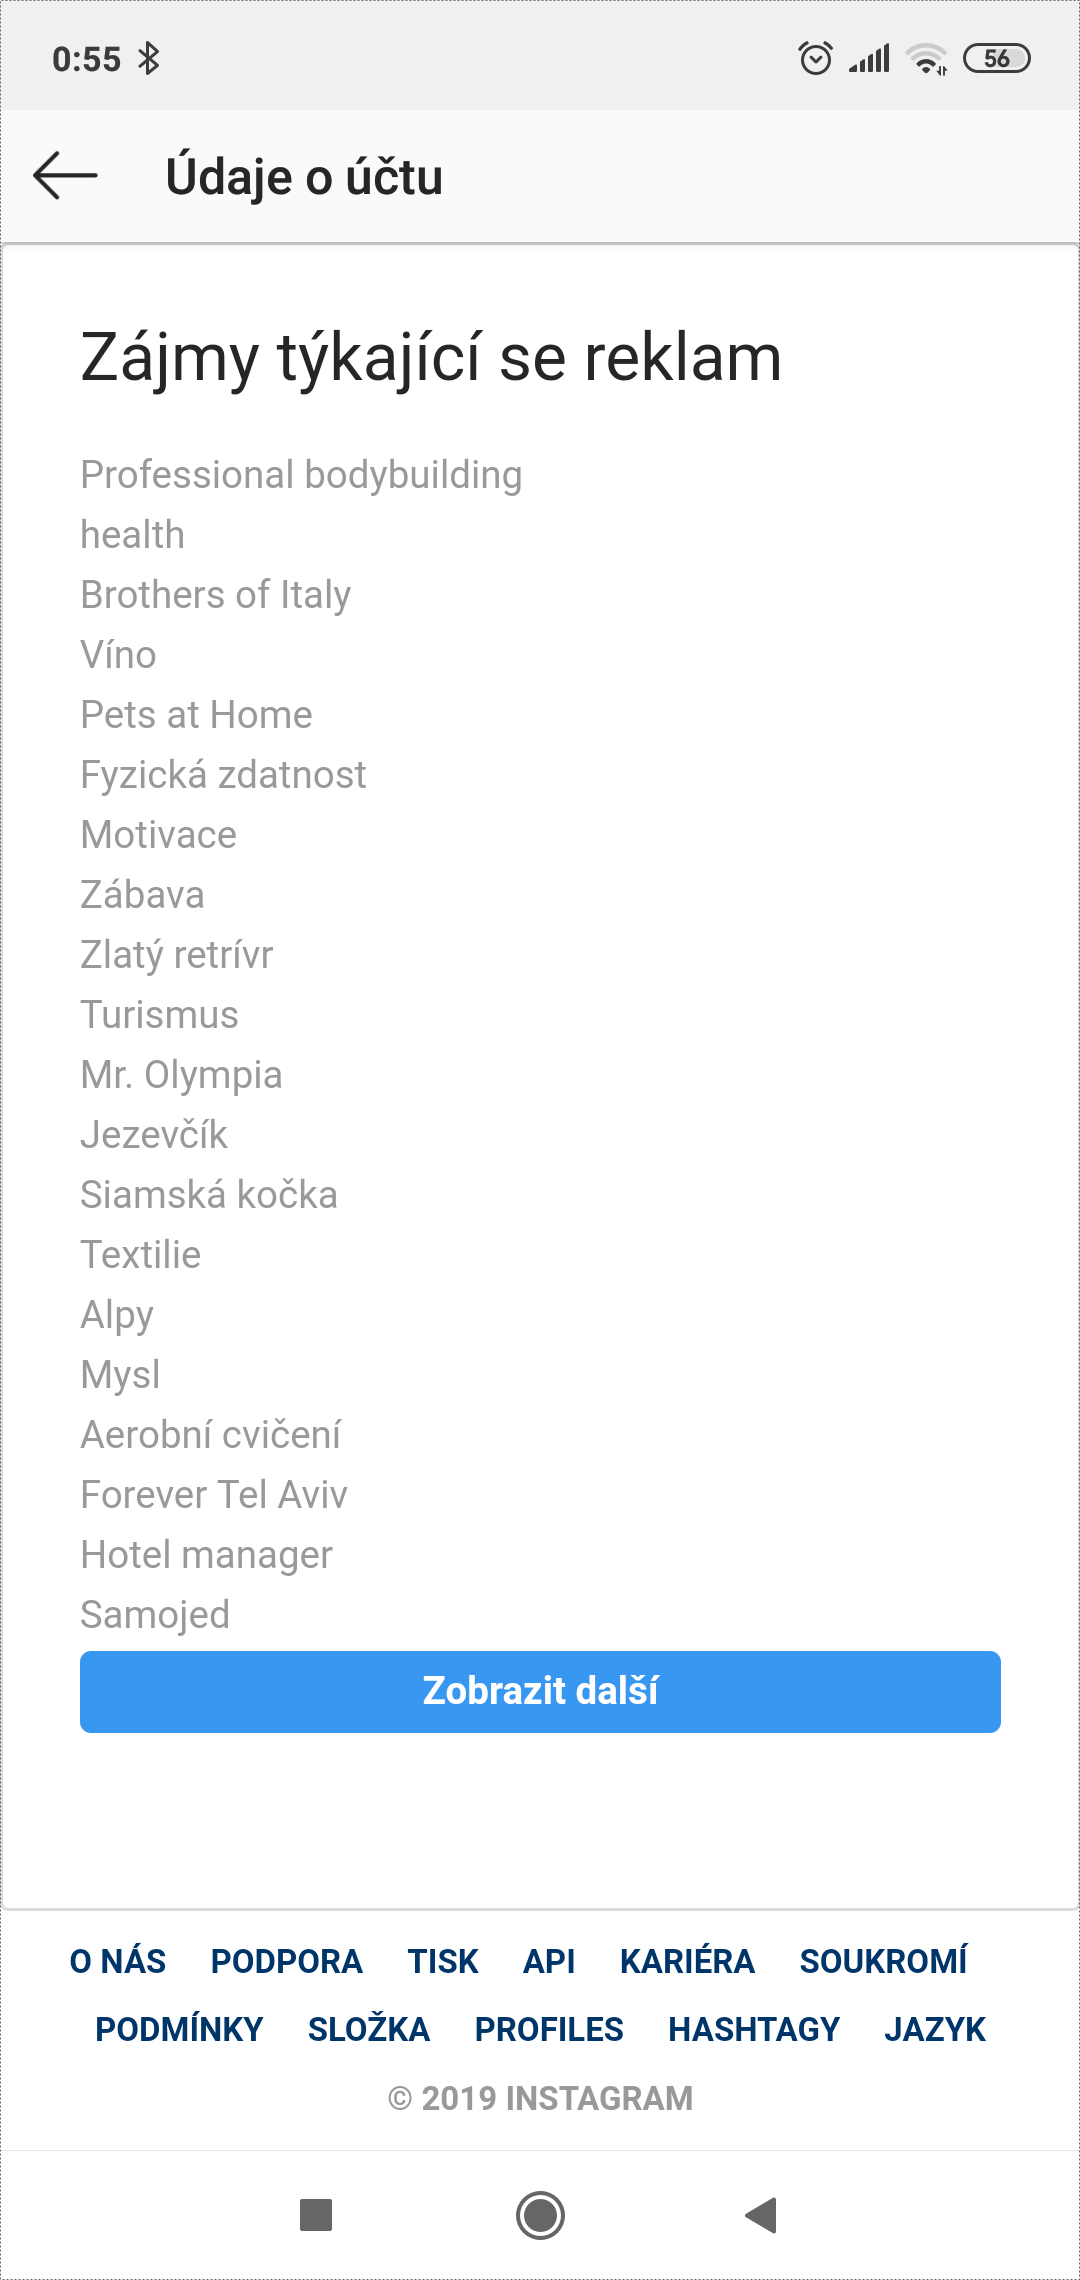
Task: Open the KARIÉRA footer link
Action: pos(687,1961)
